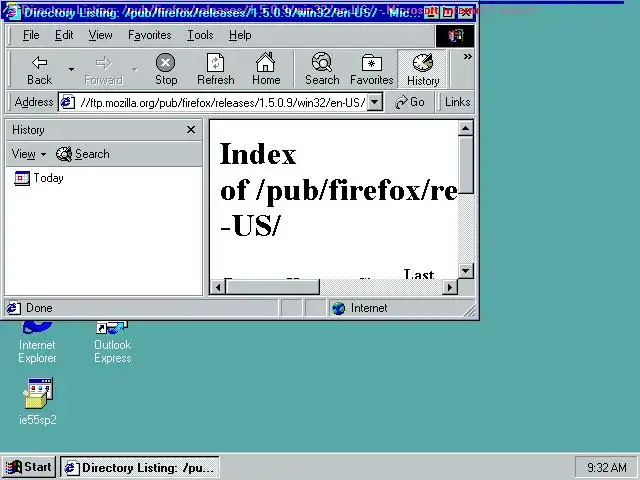Click inside the Address URL field

pos(222,102)
